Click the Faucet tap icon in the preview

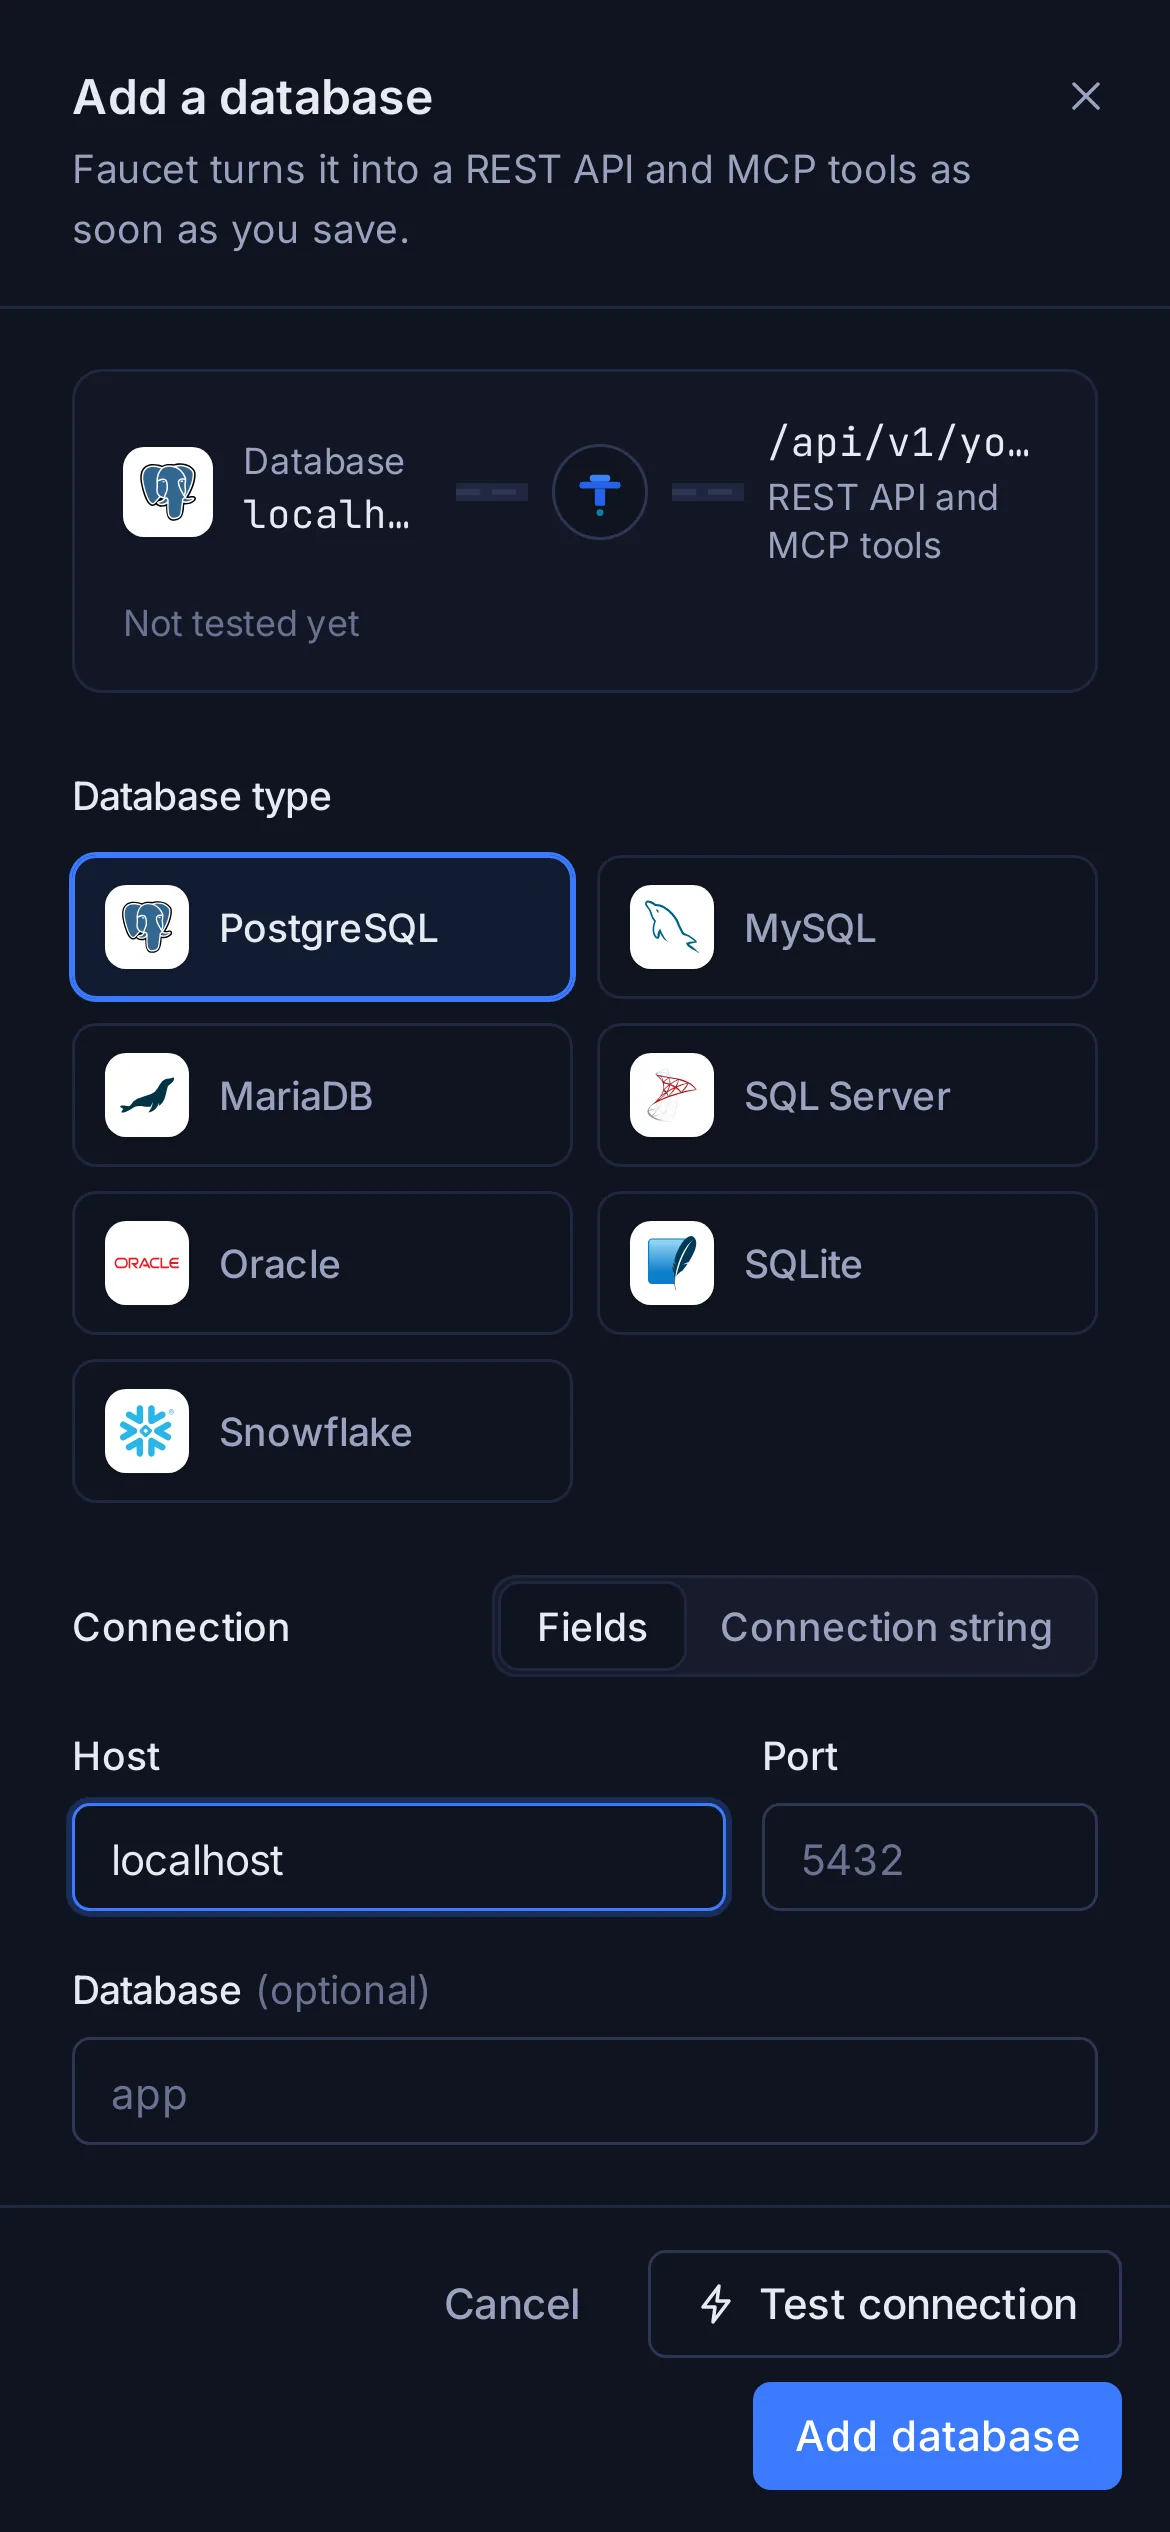pos(600,492)
